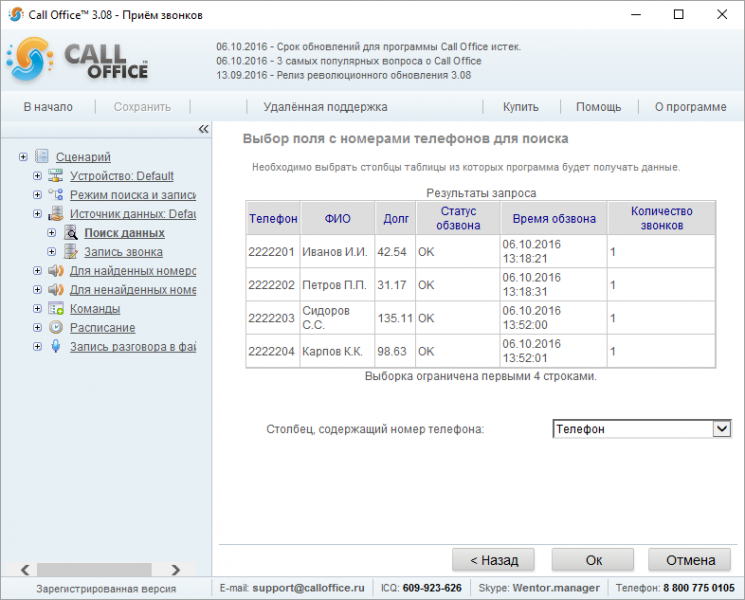745x600 pixels.
Task: Click the Петров П.П. cell
Action: 337,285
